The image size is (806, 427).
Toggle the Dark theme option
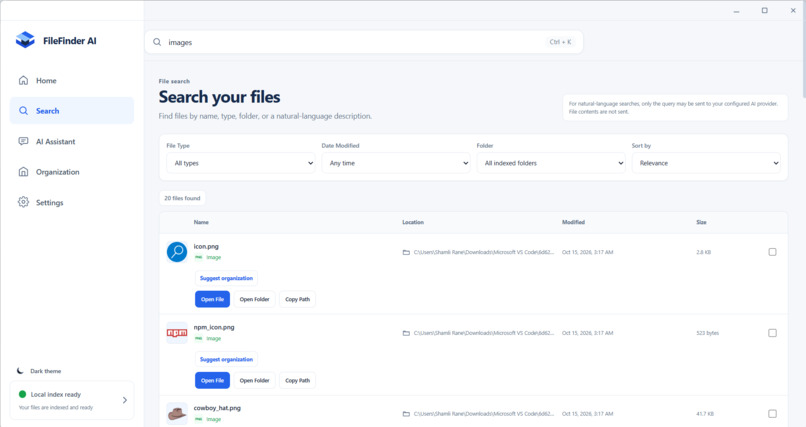(x=40, y=370)
